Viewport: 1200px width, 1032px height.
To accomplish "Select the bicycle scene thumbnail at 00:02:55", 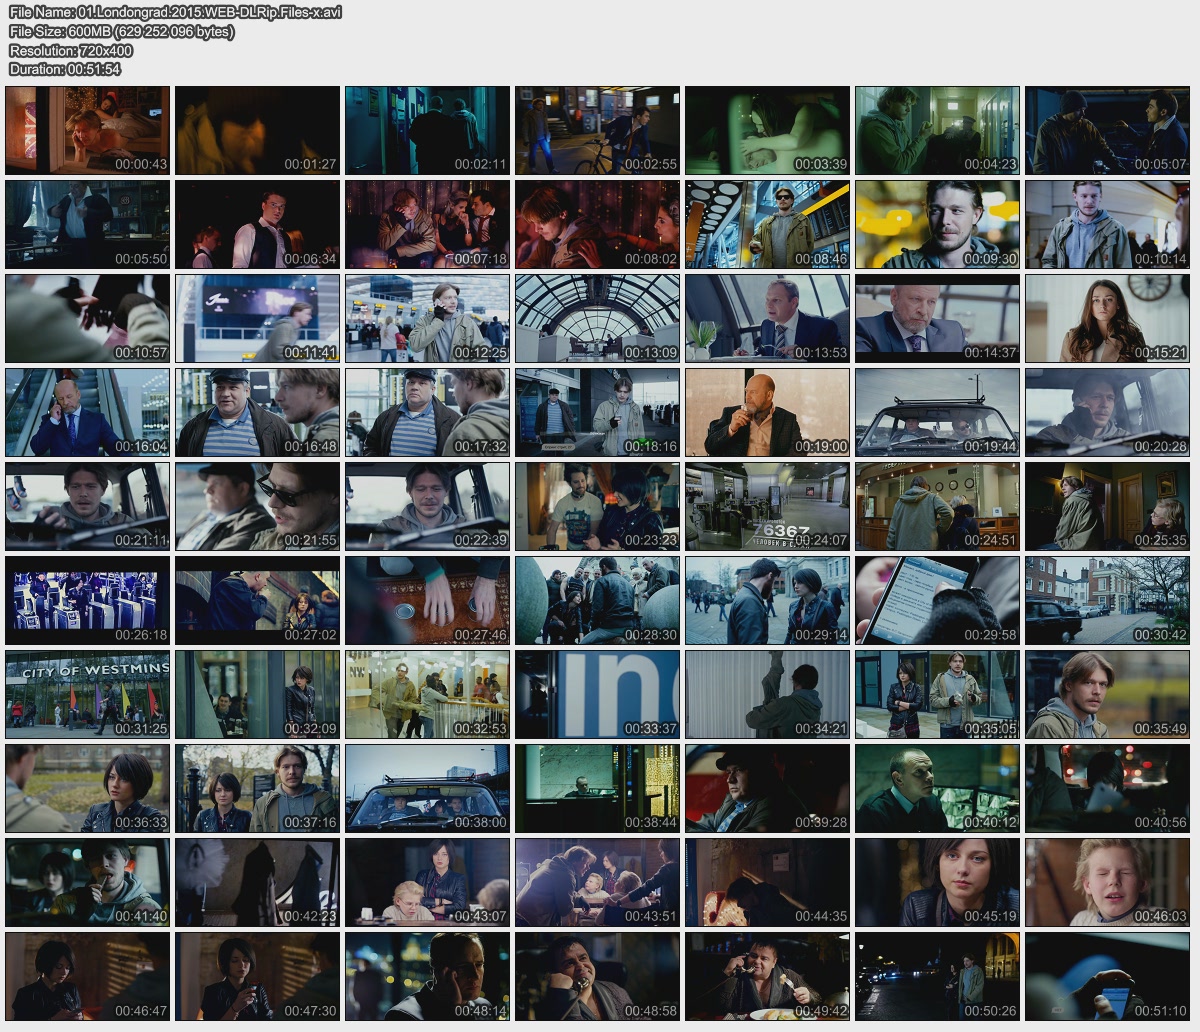I will pyautogui.click(x=597, y=130).
